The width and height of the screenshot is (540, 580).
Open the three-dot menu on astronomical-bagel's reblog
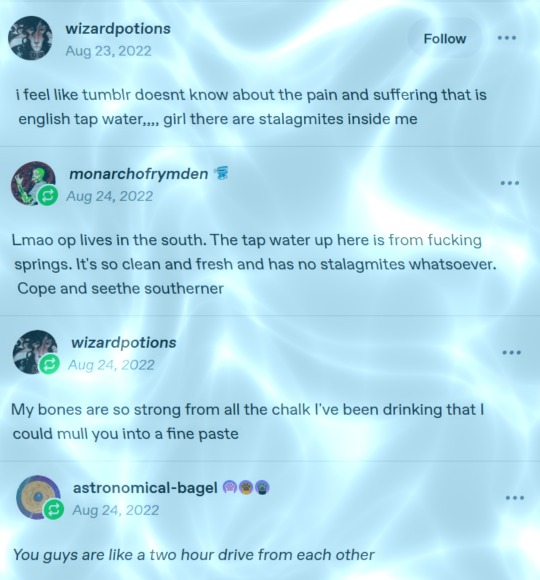tap(515, 498)
